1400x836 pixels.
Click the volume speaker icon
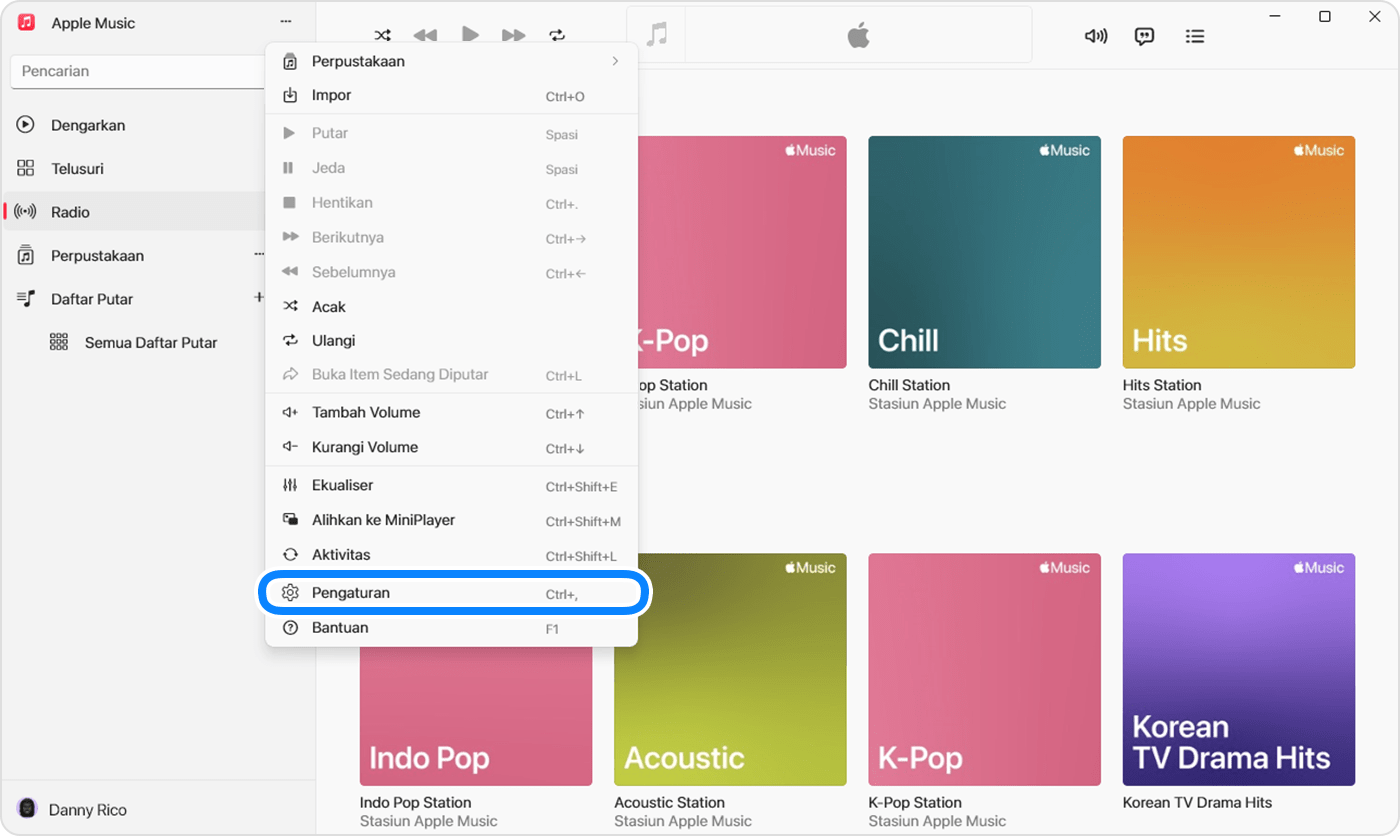tap(1096, 36)
